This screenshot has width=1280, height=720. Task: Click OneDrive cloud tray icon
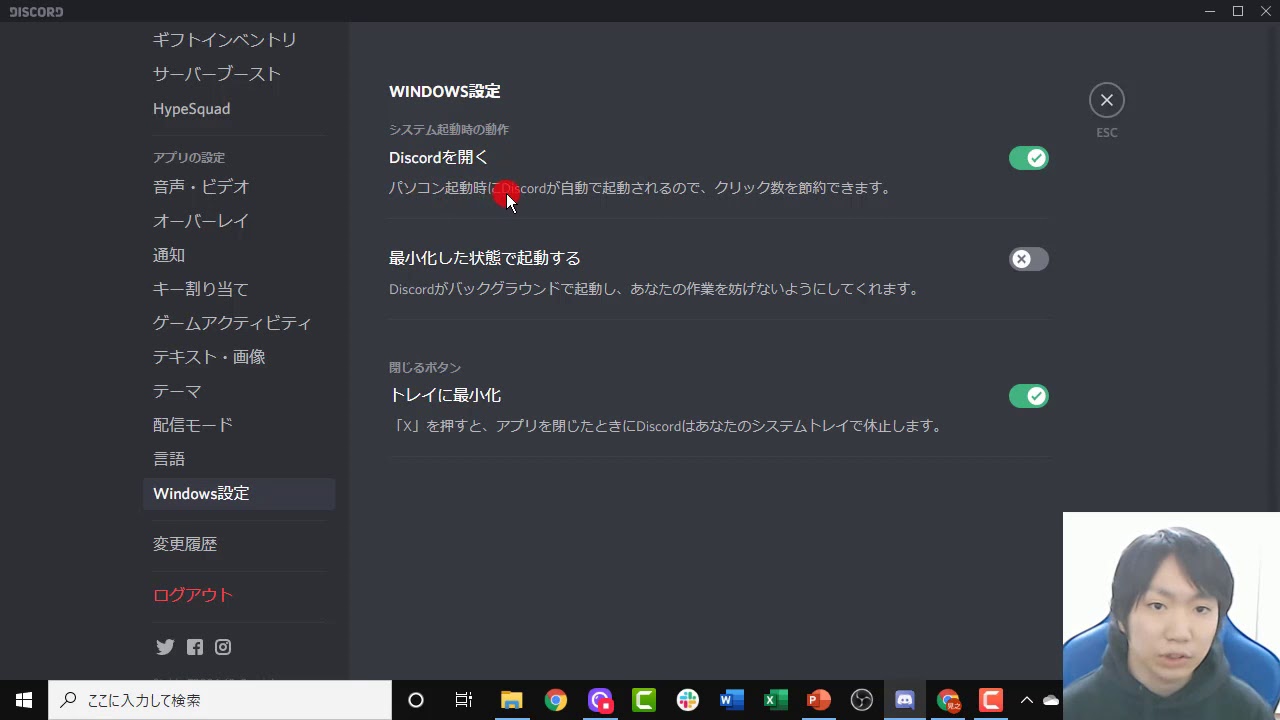1051,700
